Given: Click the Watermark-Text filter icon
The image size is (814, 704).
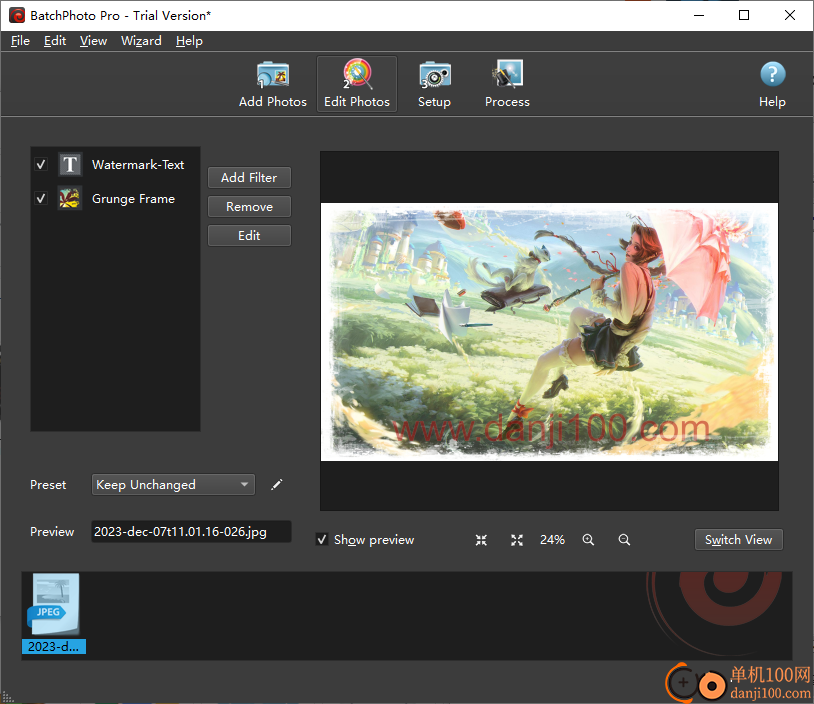Looking at the screenshot, I should click(70, 165).
